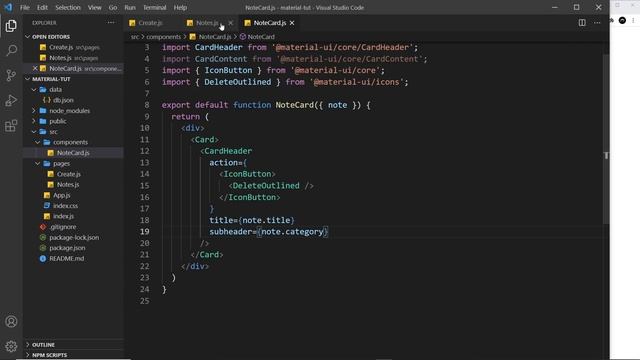The image size is (640, 360).
Task: Click line number 19 in gutter
Action: [x=144, y=232]
